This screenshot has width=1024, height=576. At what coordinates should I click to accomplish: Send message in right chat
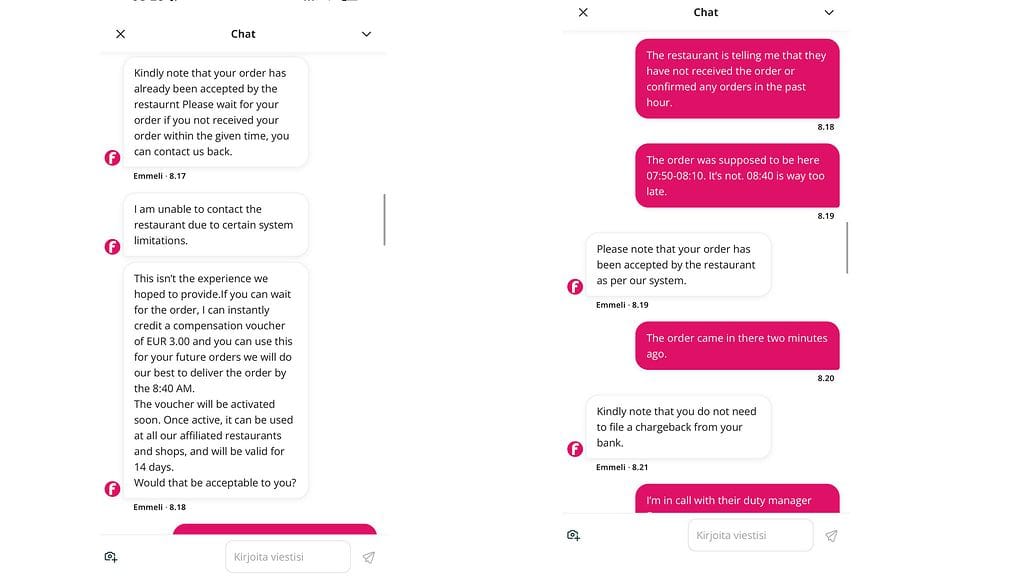click(831, 536)
